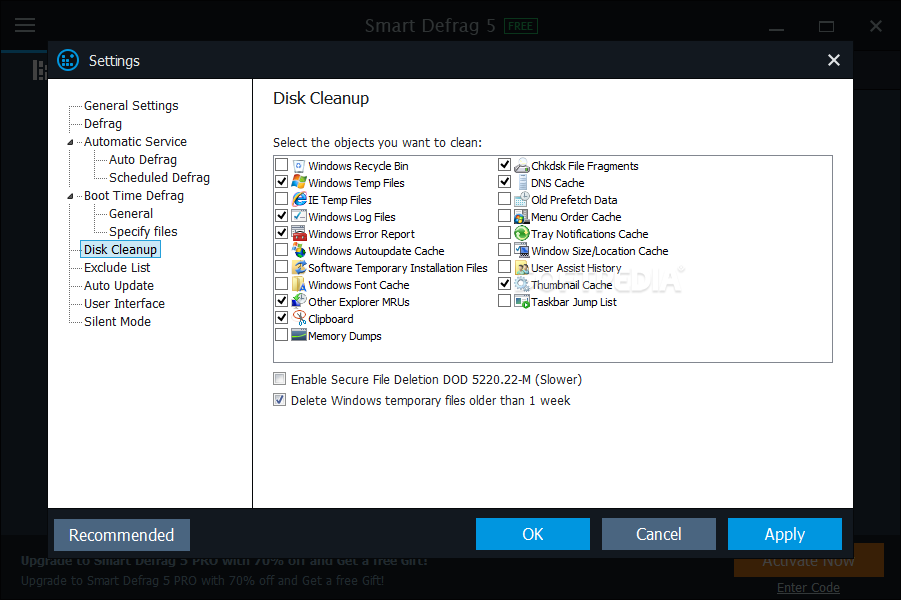
Task: Click the Cancel button
Action: [659, 534]
